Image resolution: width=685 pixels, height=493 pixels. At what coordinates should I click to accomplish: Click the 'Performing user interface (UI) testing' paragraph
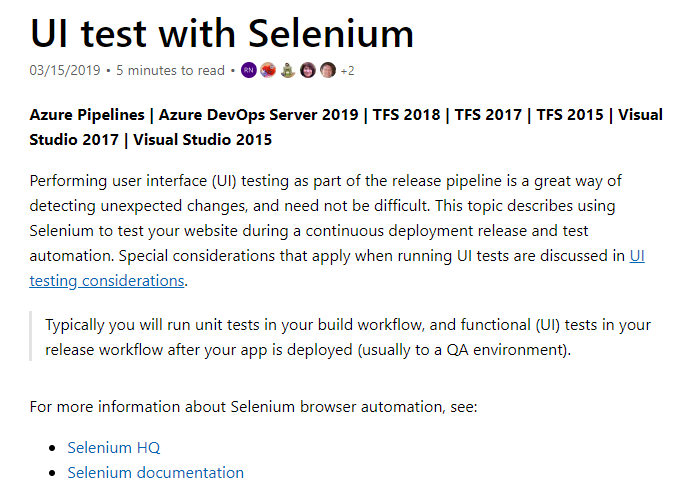(x=337, y=231)
